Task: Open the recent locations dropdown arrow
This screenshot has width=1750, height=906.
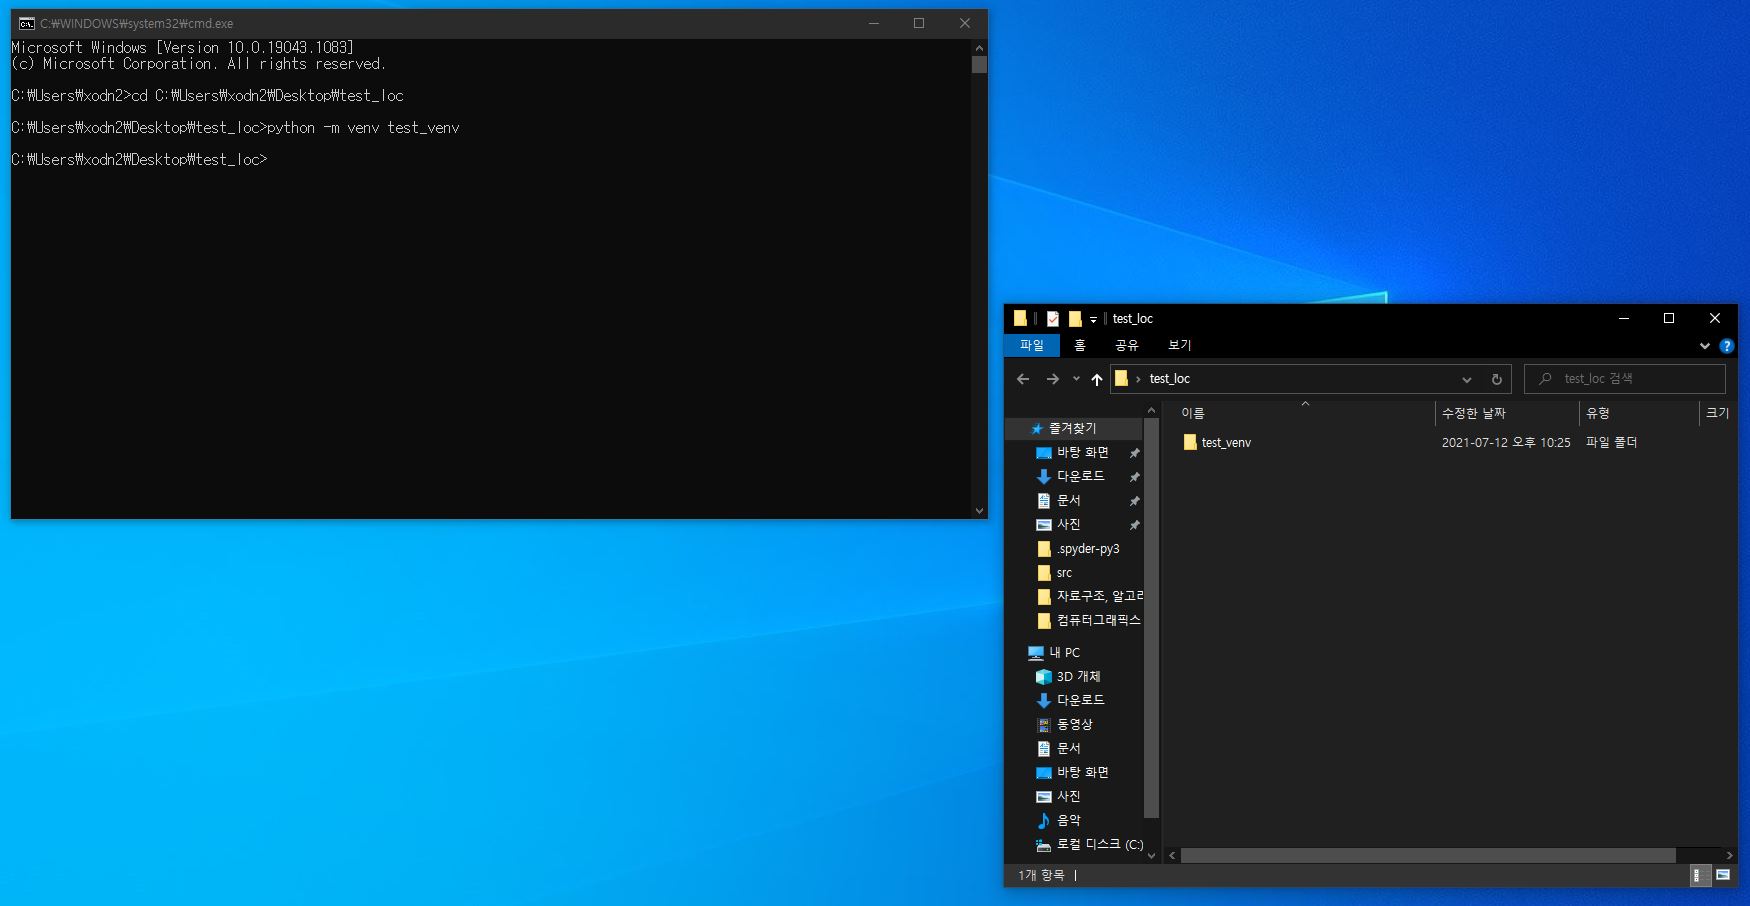Action: tap(1076, 379)
